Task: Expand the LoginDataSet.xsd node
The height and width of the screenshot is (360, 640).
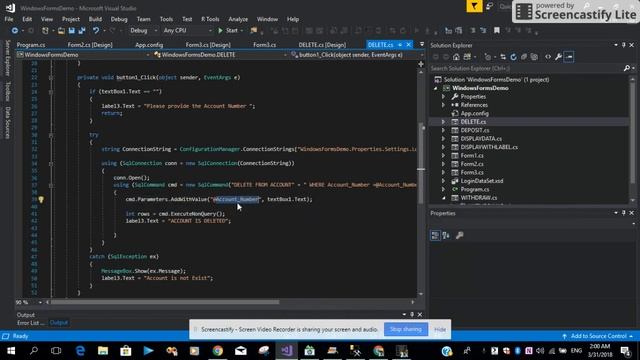Action: 444,181
